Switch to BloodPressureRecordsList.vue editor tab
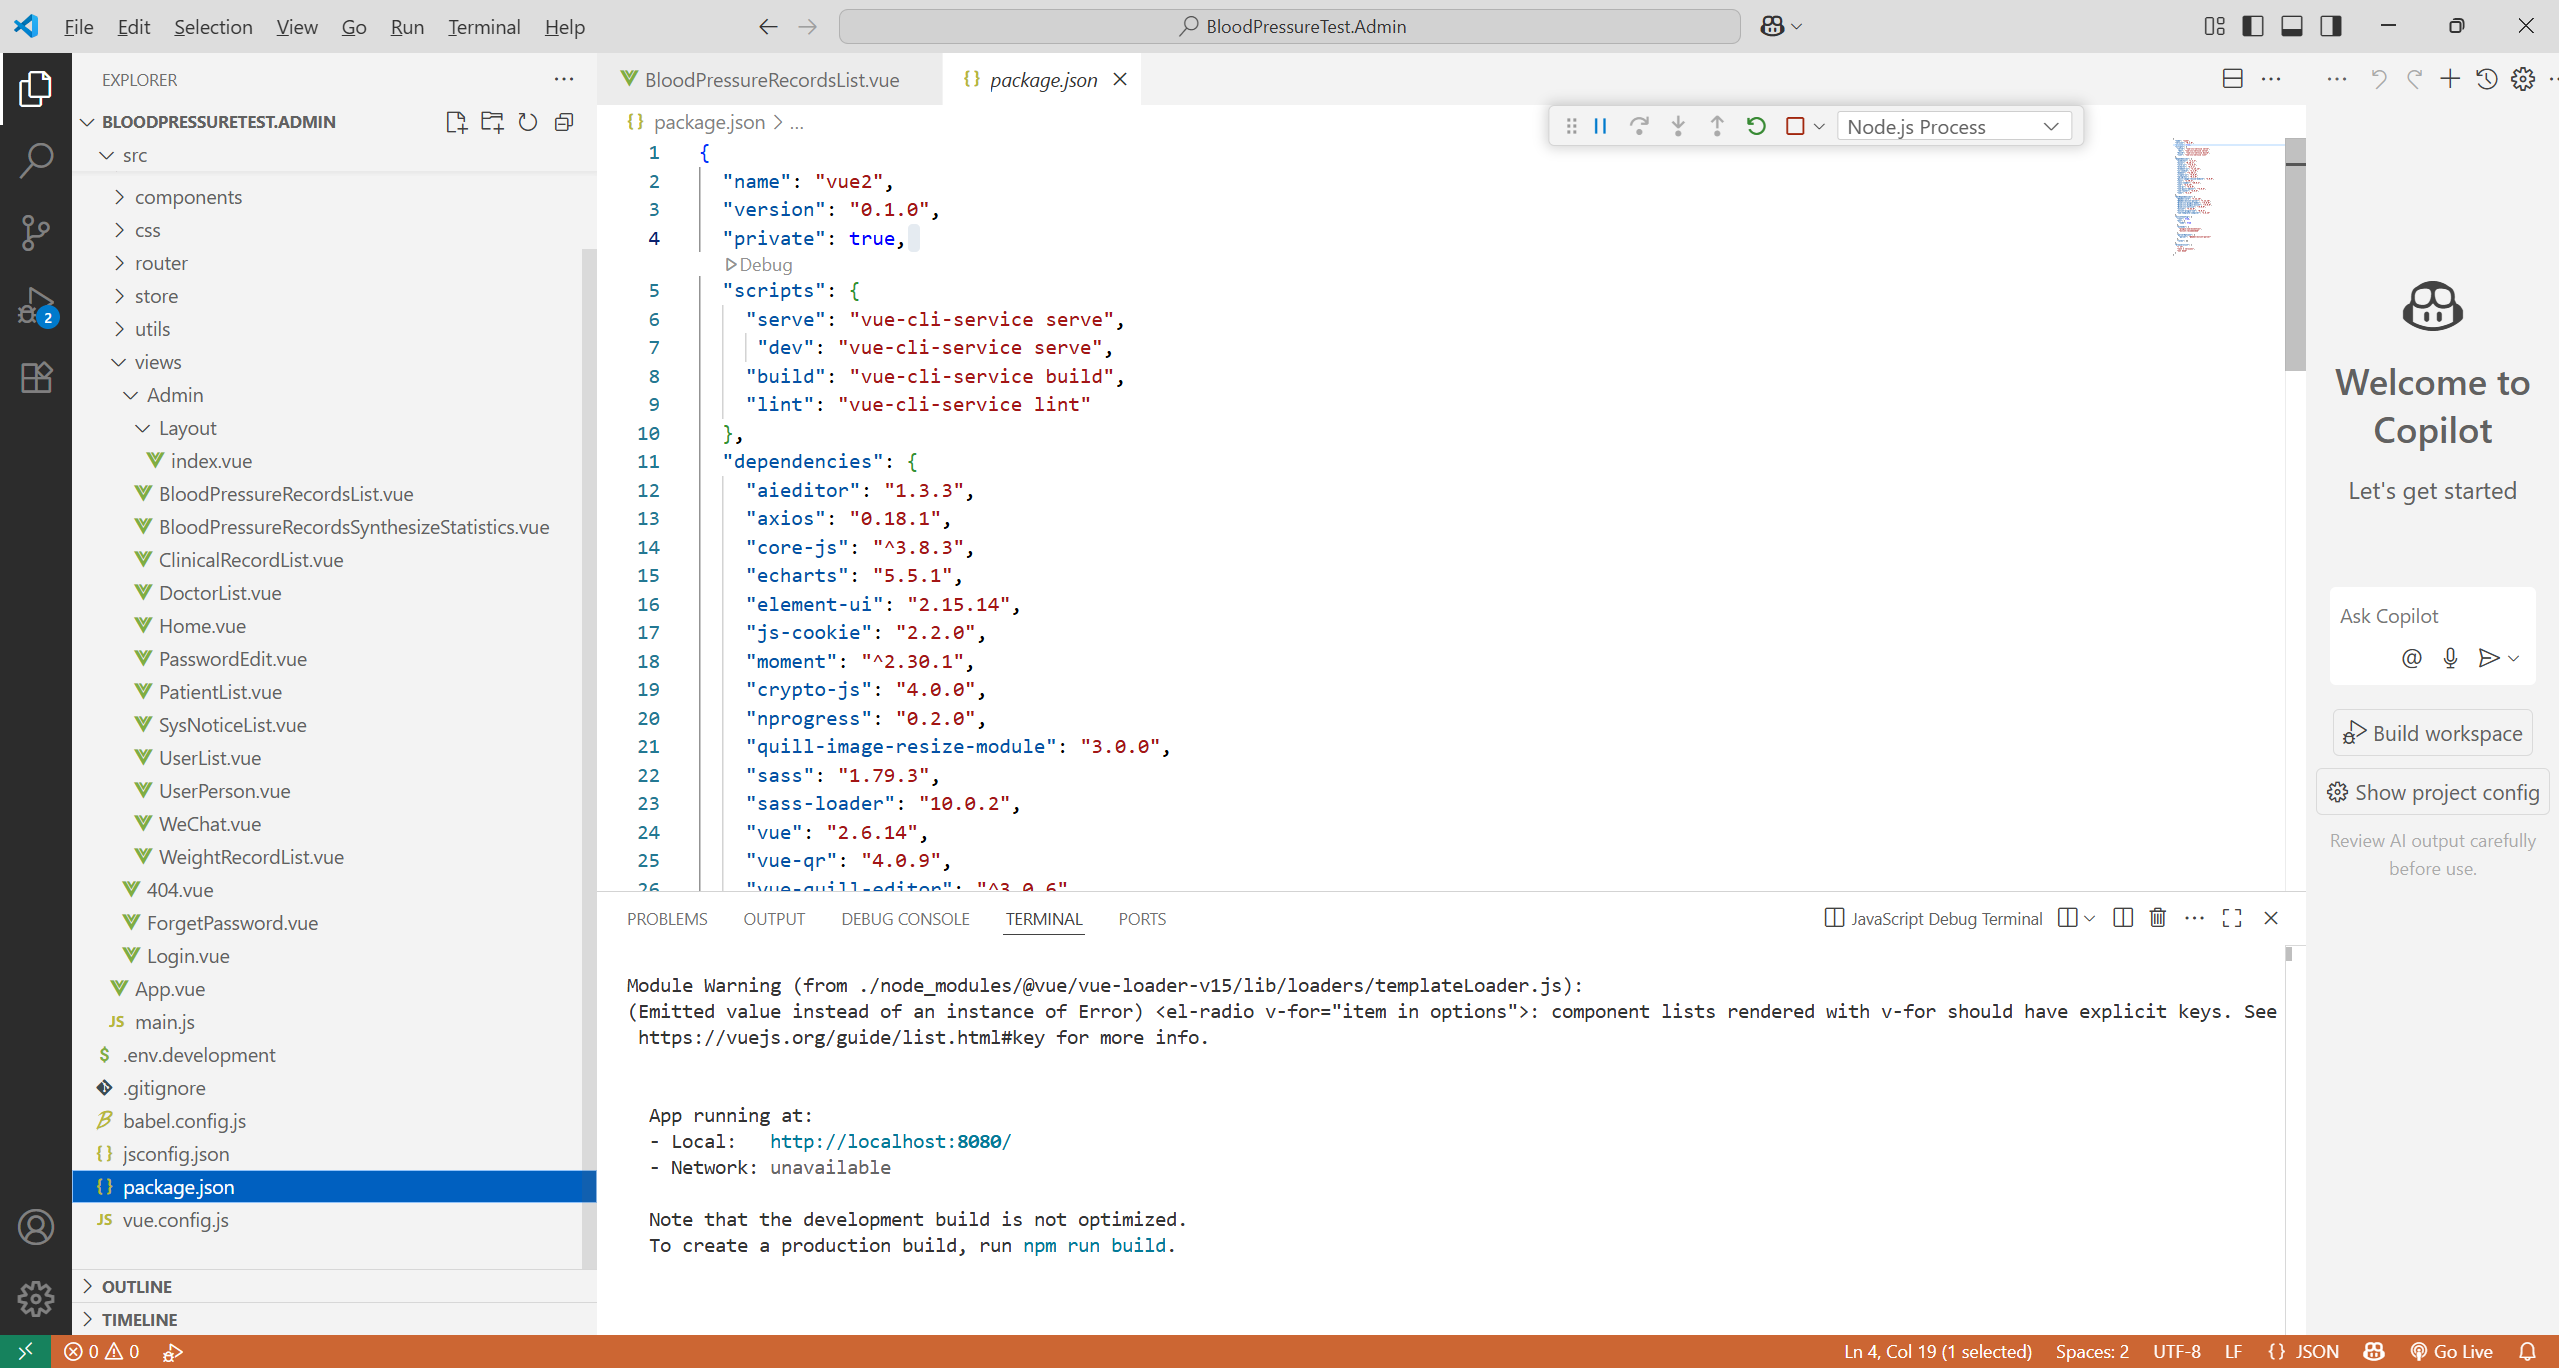This screenshot has height=1368, width=2559. [x=770, y=79]
